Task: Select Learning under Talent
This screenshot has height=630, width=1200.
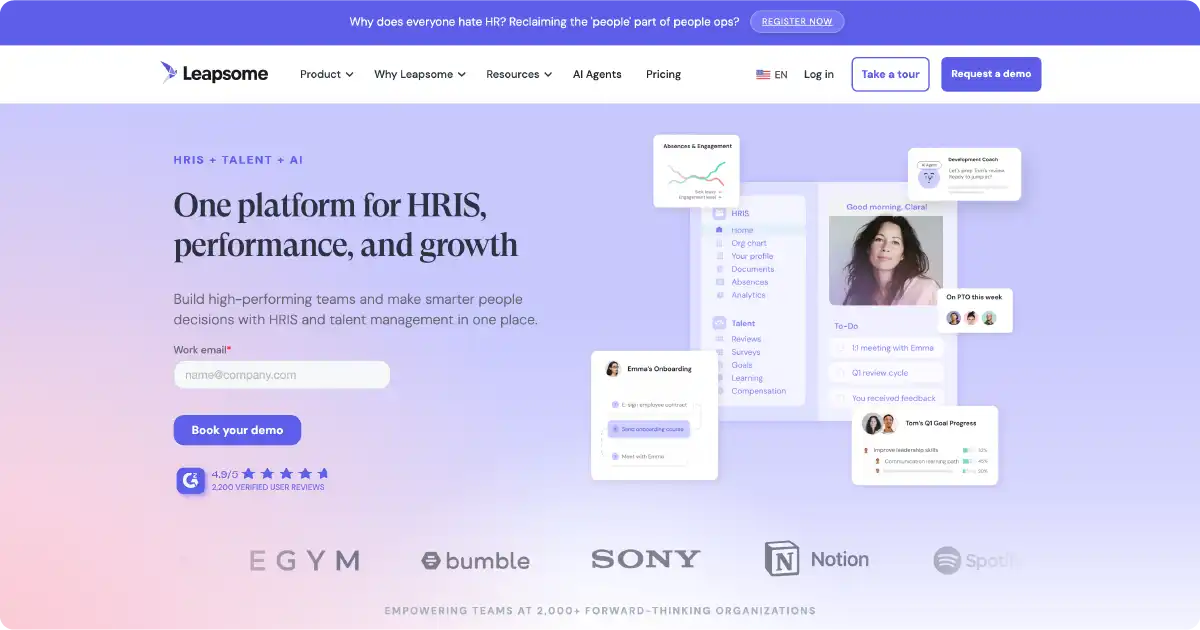Action: point(747,378)
